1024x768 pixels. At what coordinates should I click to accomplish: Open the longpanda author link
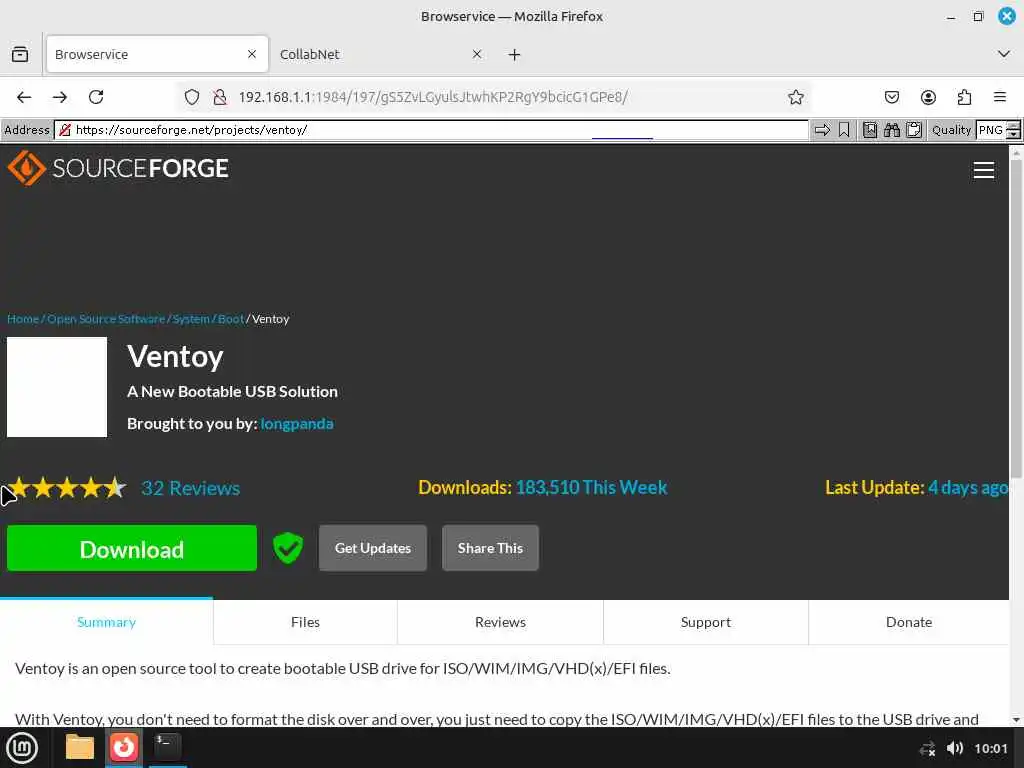coord(296,424)
